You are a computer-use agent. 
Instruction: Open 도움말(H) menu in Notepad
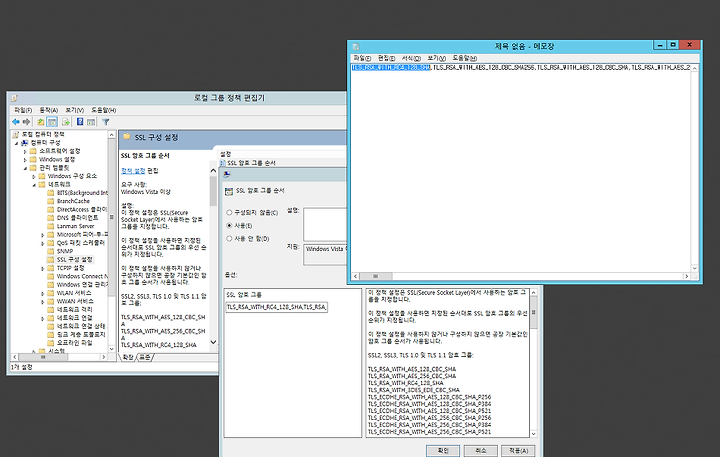[x=464, y=58]
